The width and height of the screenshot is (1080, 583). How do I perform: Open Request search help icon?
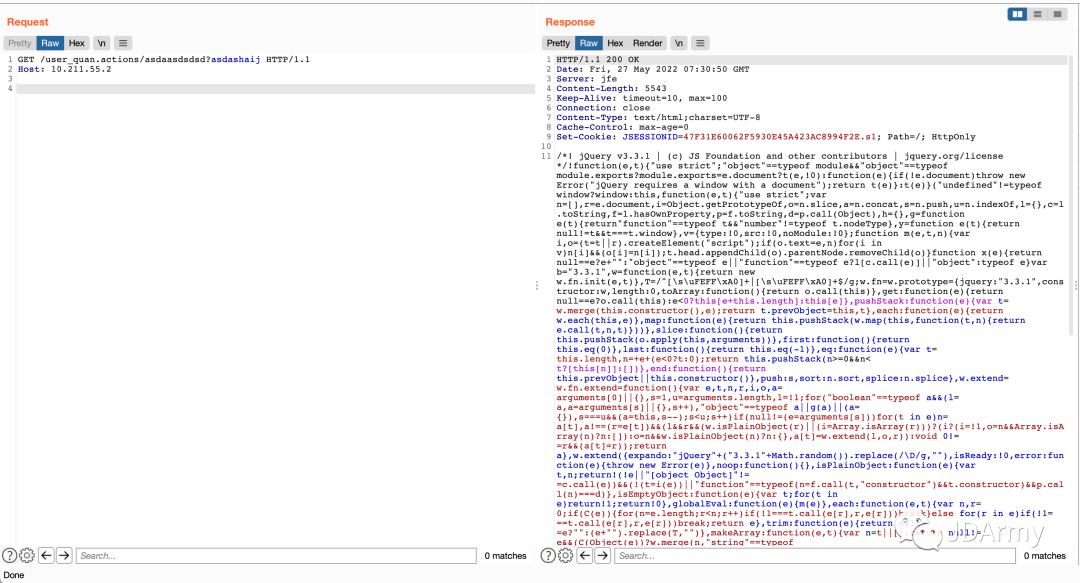pos(10,555)
